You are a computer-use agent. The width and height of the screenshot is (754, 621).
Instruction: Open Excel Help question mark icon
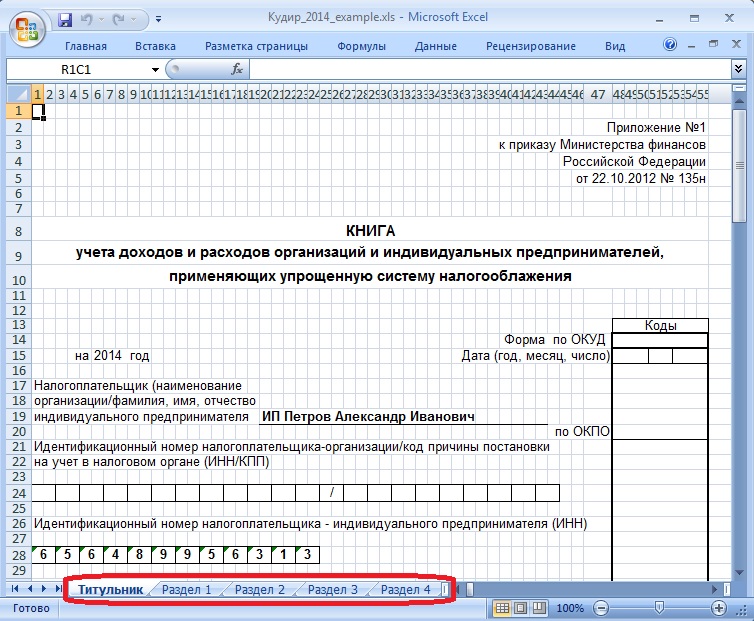(670, 45)
